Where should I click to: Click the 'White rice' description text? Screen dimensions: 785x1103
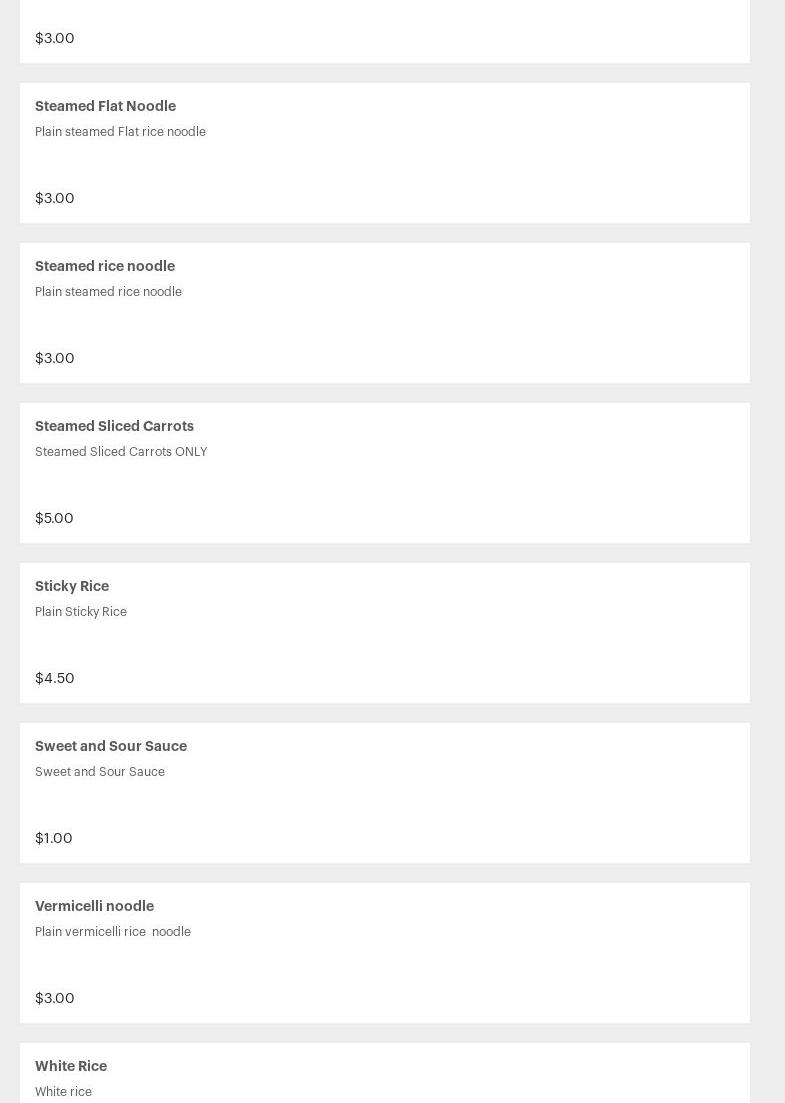(63, 1092)
